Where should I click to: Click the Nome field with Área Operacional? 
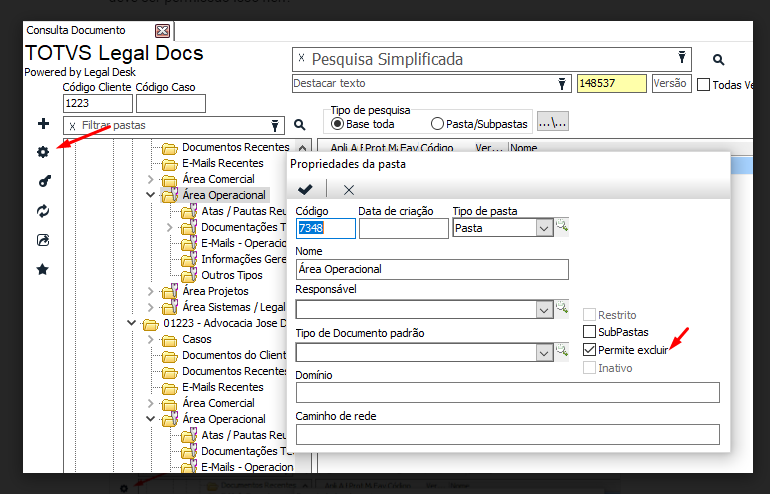coord(432,270)
